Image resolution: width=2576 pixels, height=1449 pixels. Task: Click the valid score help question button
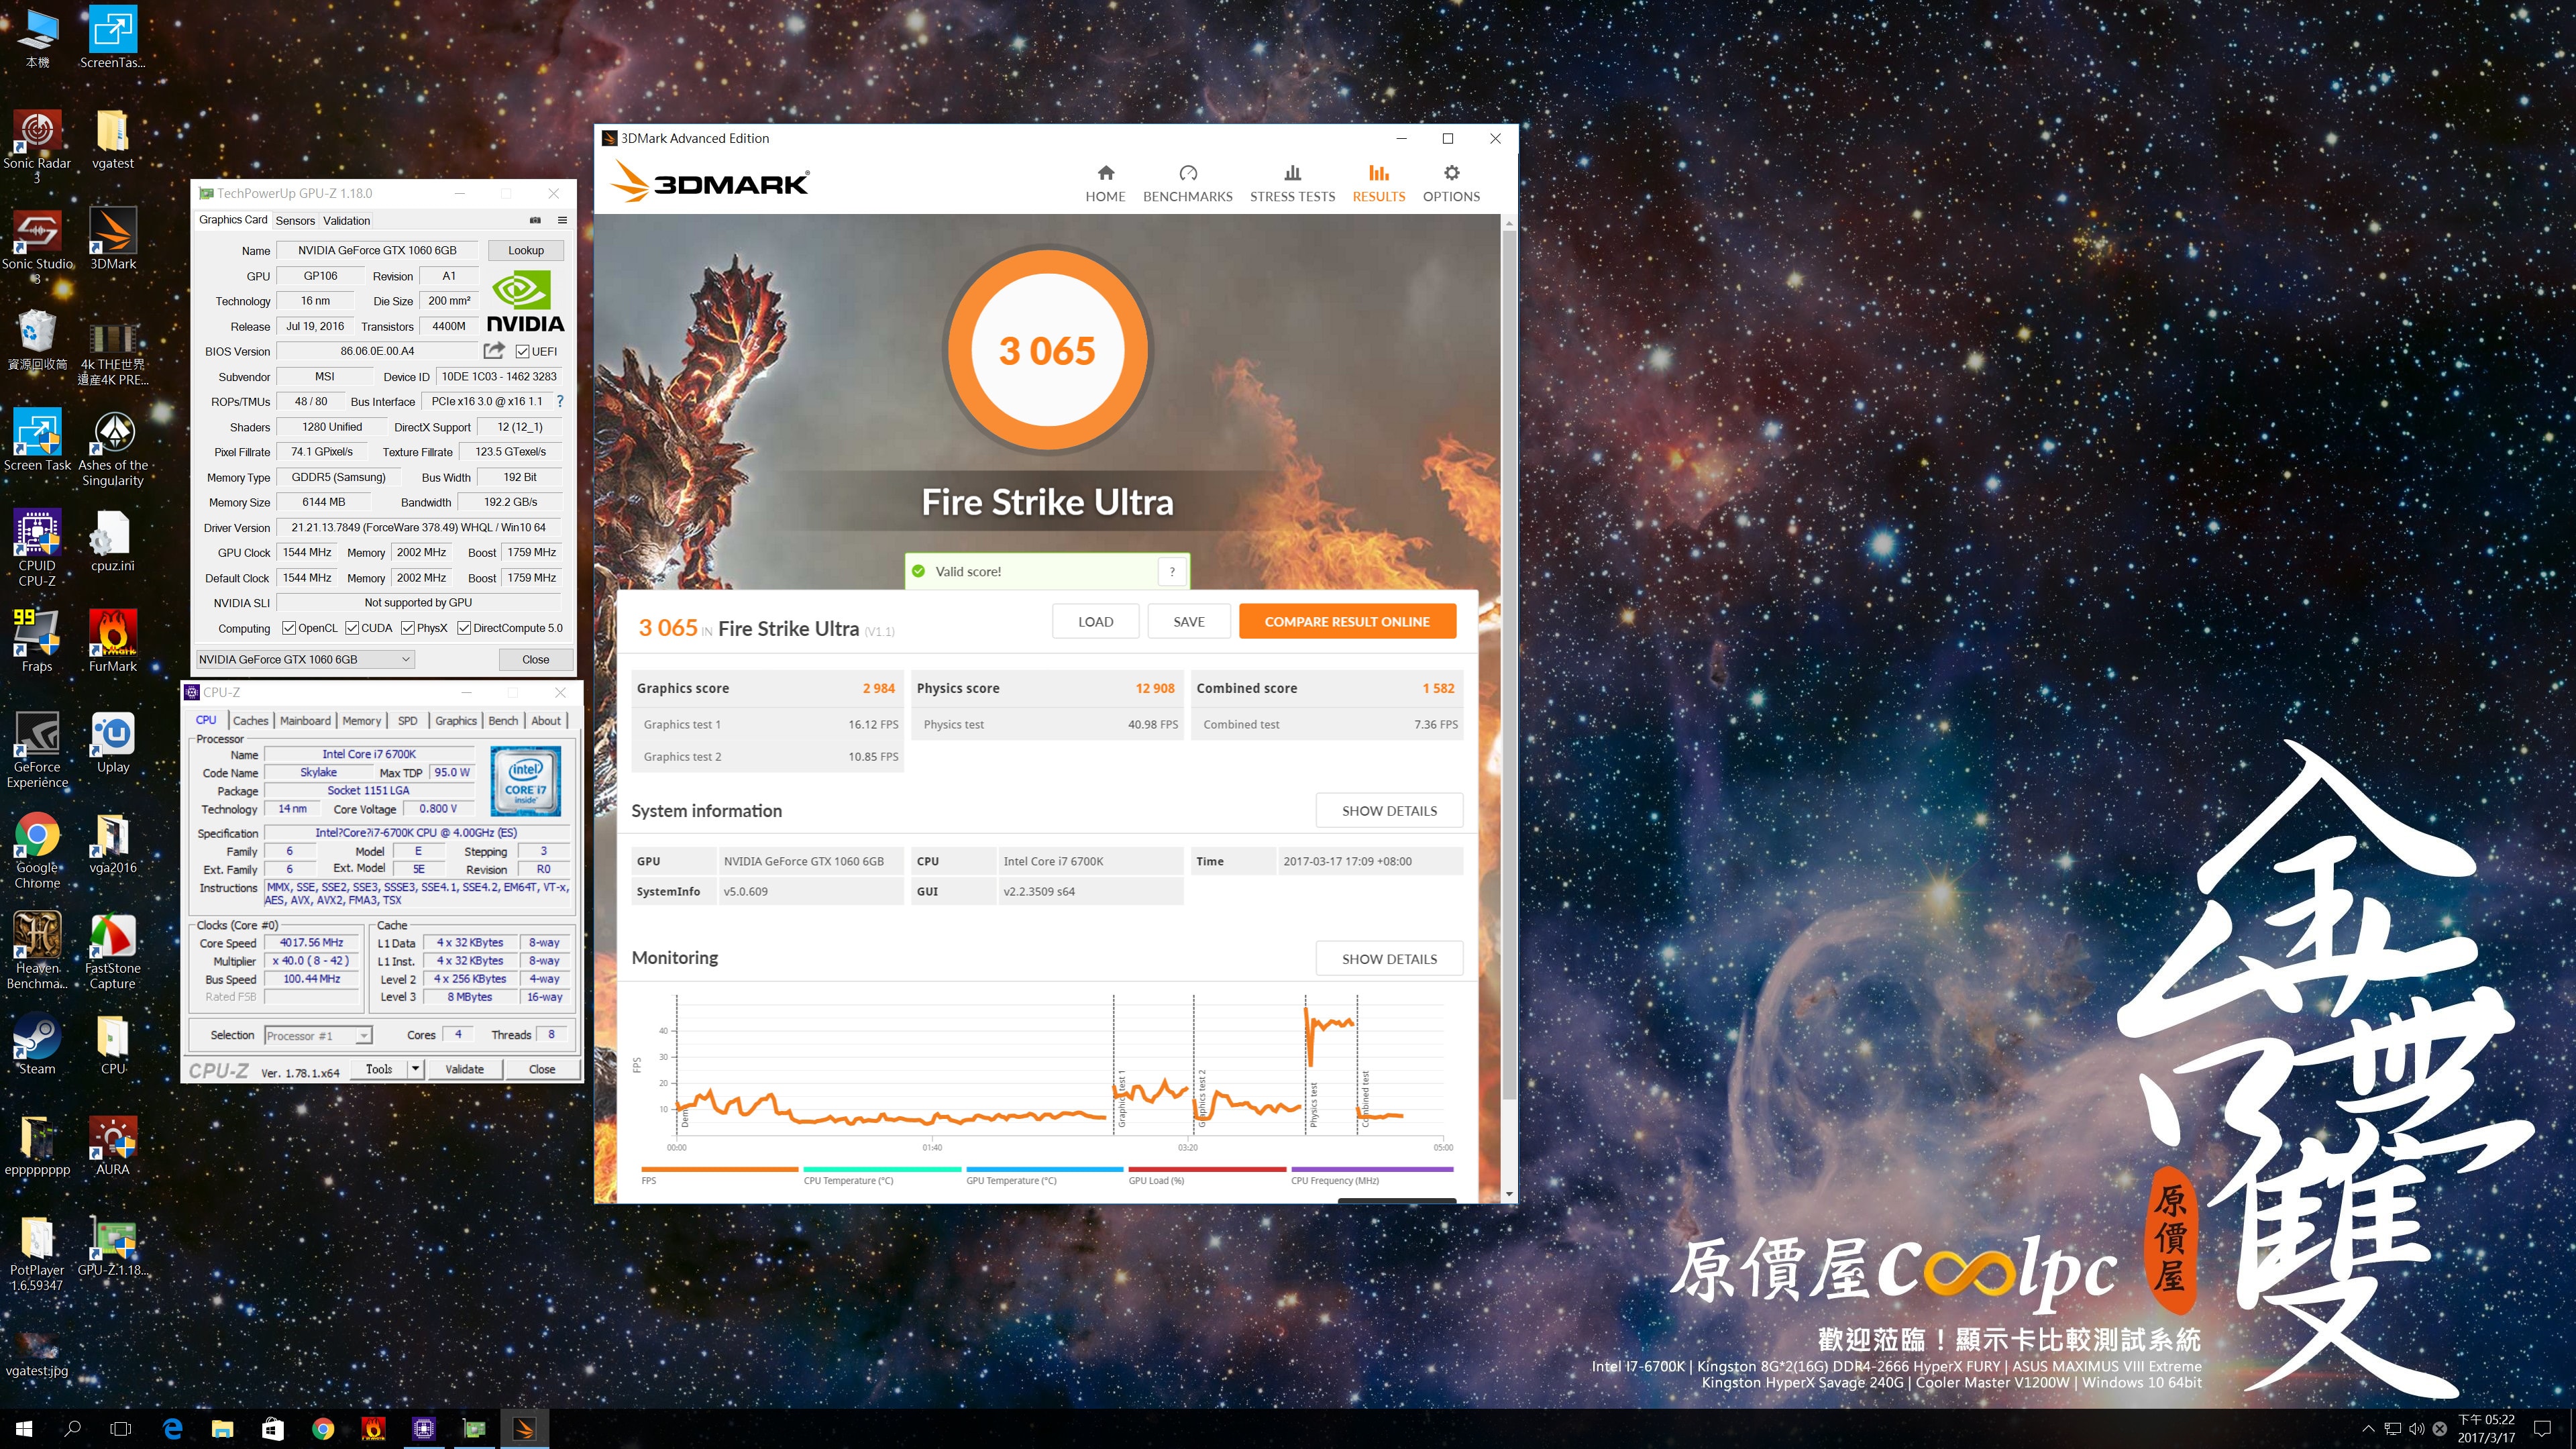point(1172,571)
